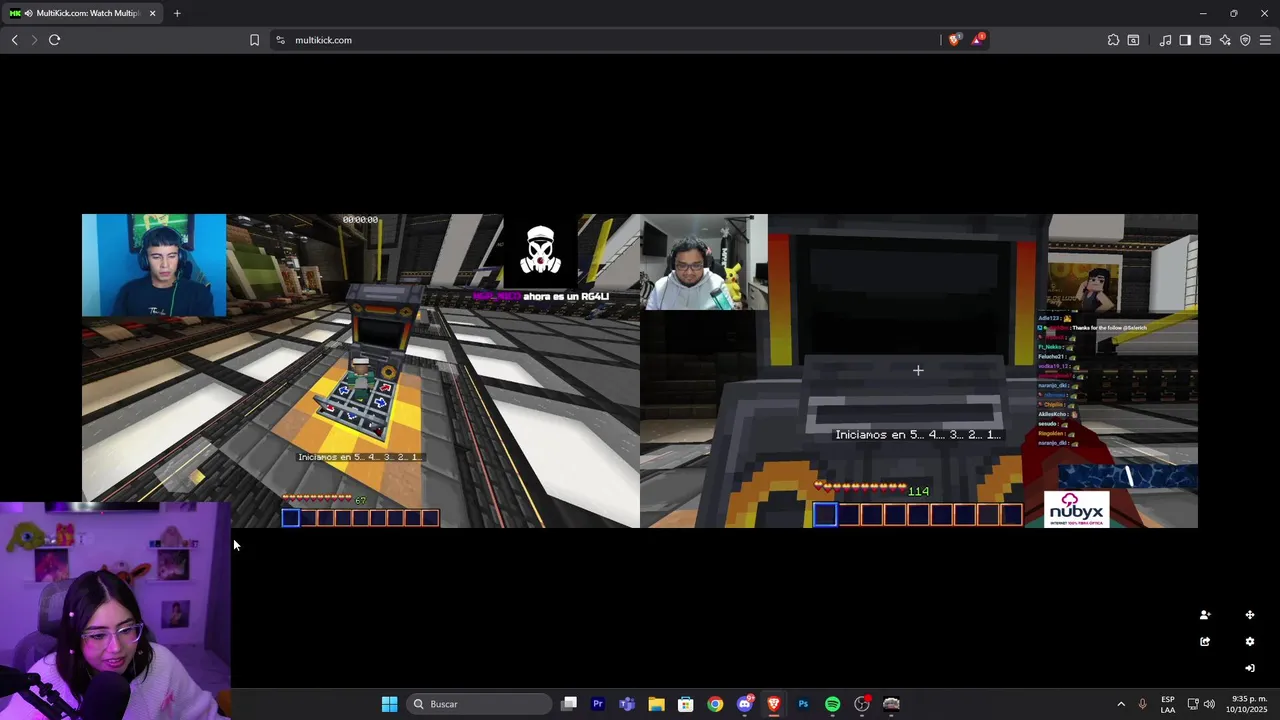The image size is (1280, 720).
Task: Switch the ESP LAA keyboard language
Action: pyautogui.click(x=1168, y=704)
